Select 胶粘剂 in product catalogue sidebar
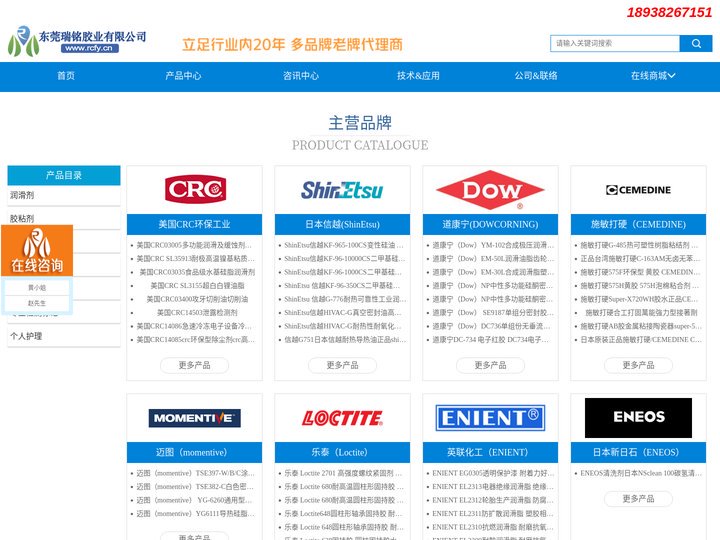720x540 pixels. click(x=64, y=219)
